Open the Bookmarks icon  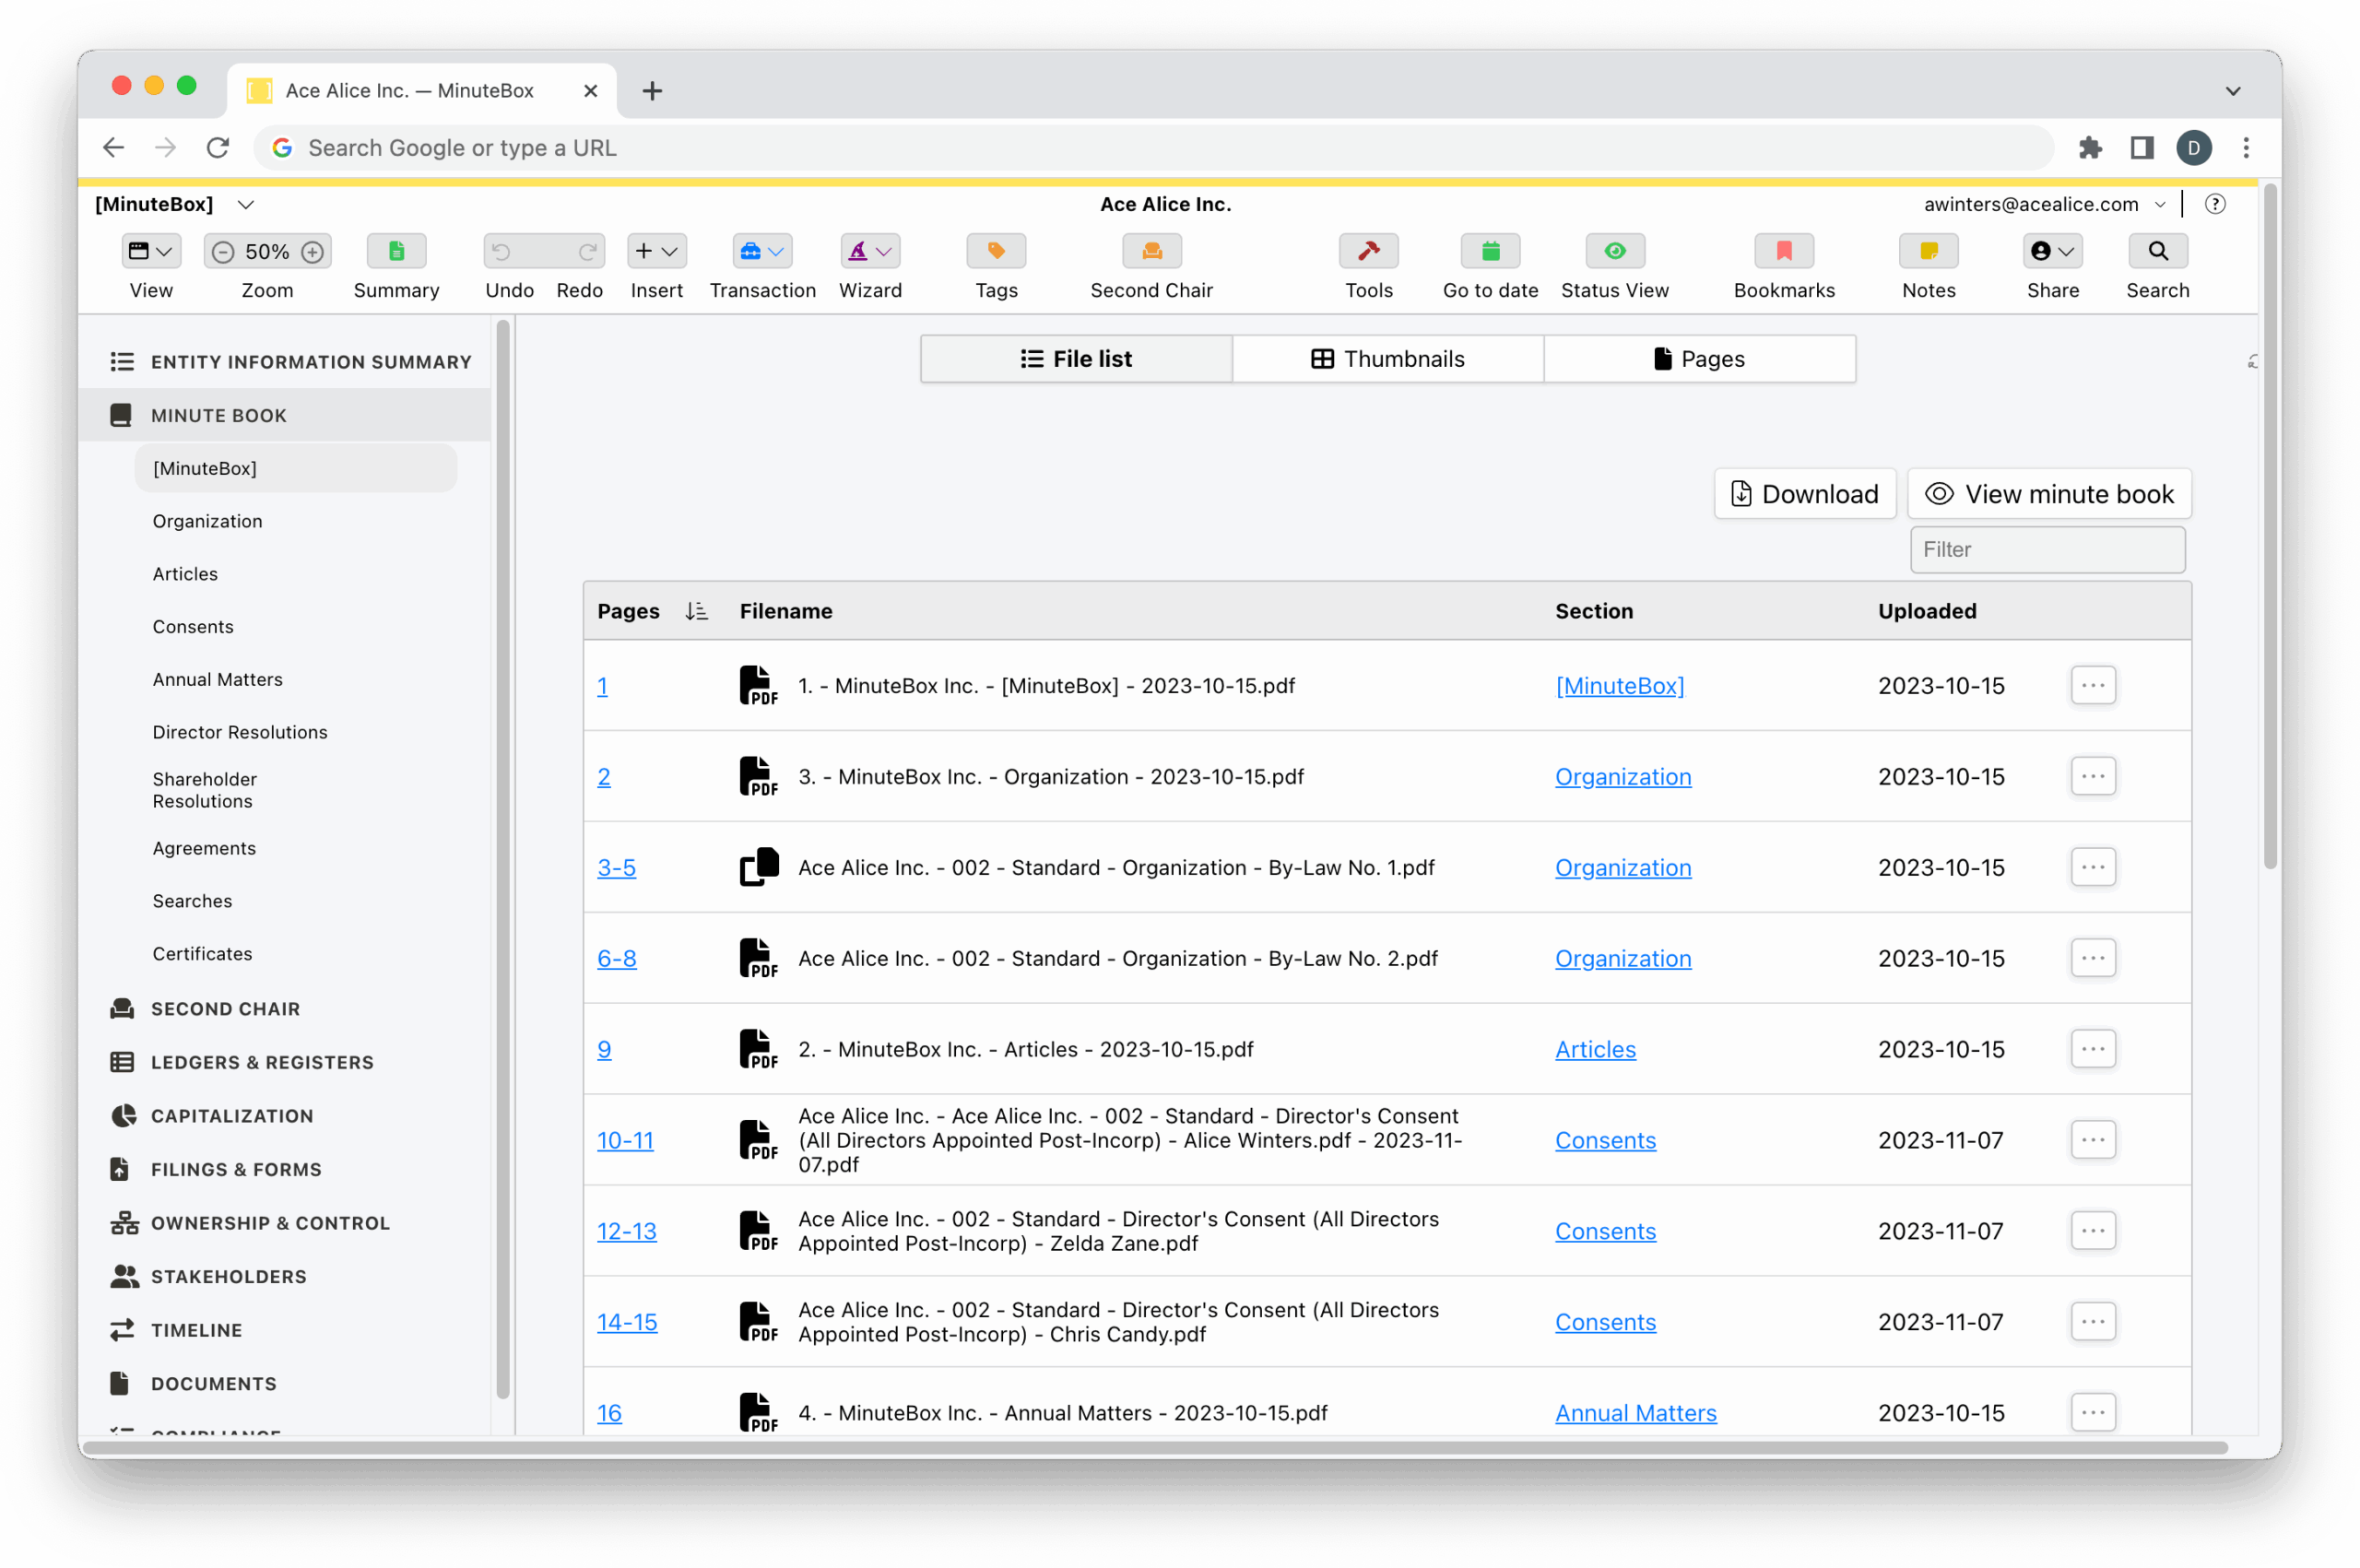(x=1784, y=251)
